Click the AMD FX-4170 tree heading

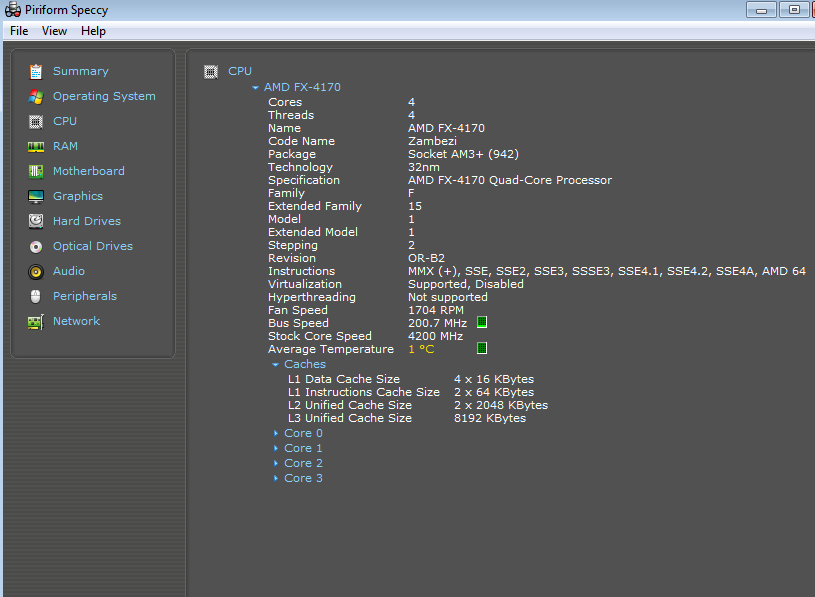coord(302,87)
